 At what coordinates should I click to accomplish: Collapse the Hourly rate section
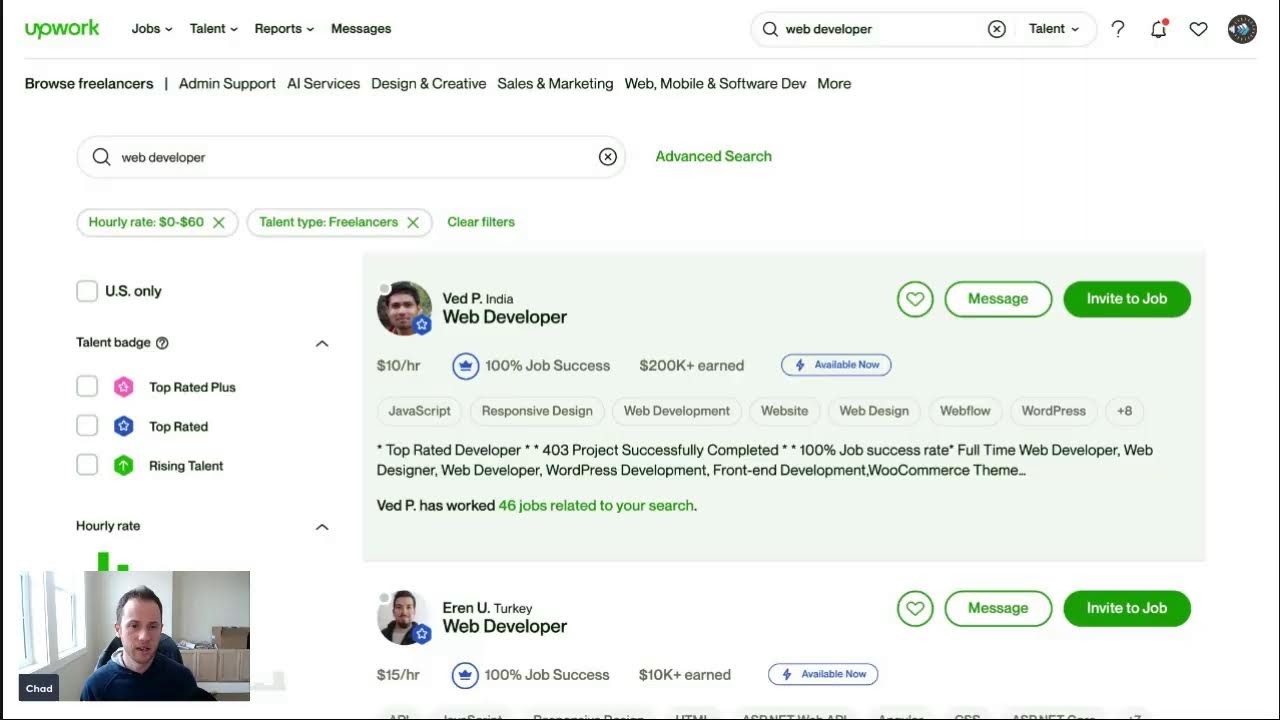click(x=322, y=527)
